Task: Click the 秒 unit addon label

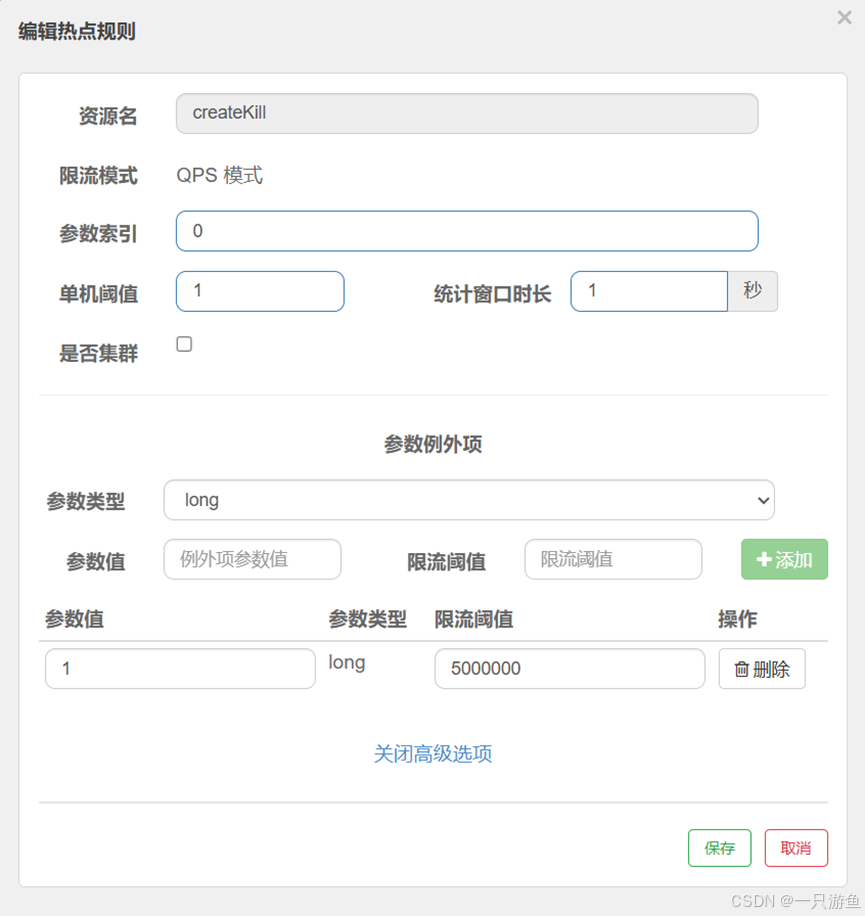Action: tap(752, 291)
